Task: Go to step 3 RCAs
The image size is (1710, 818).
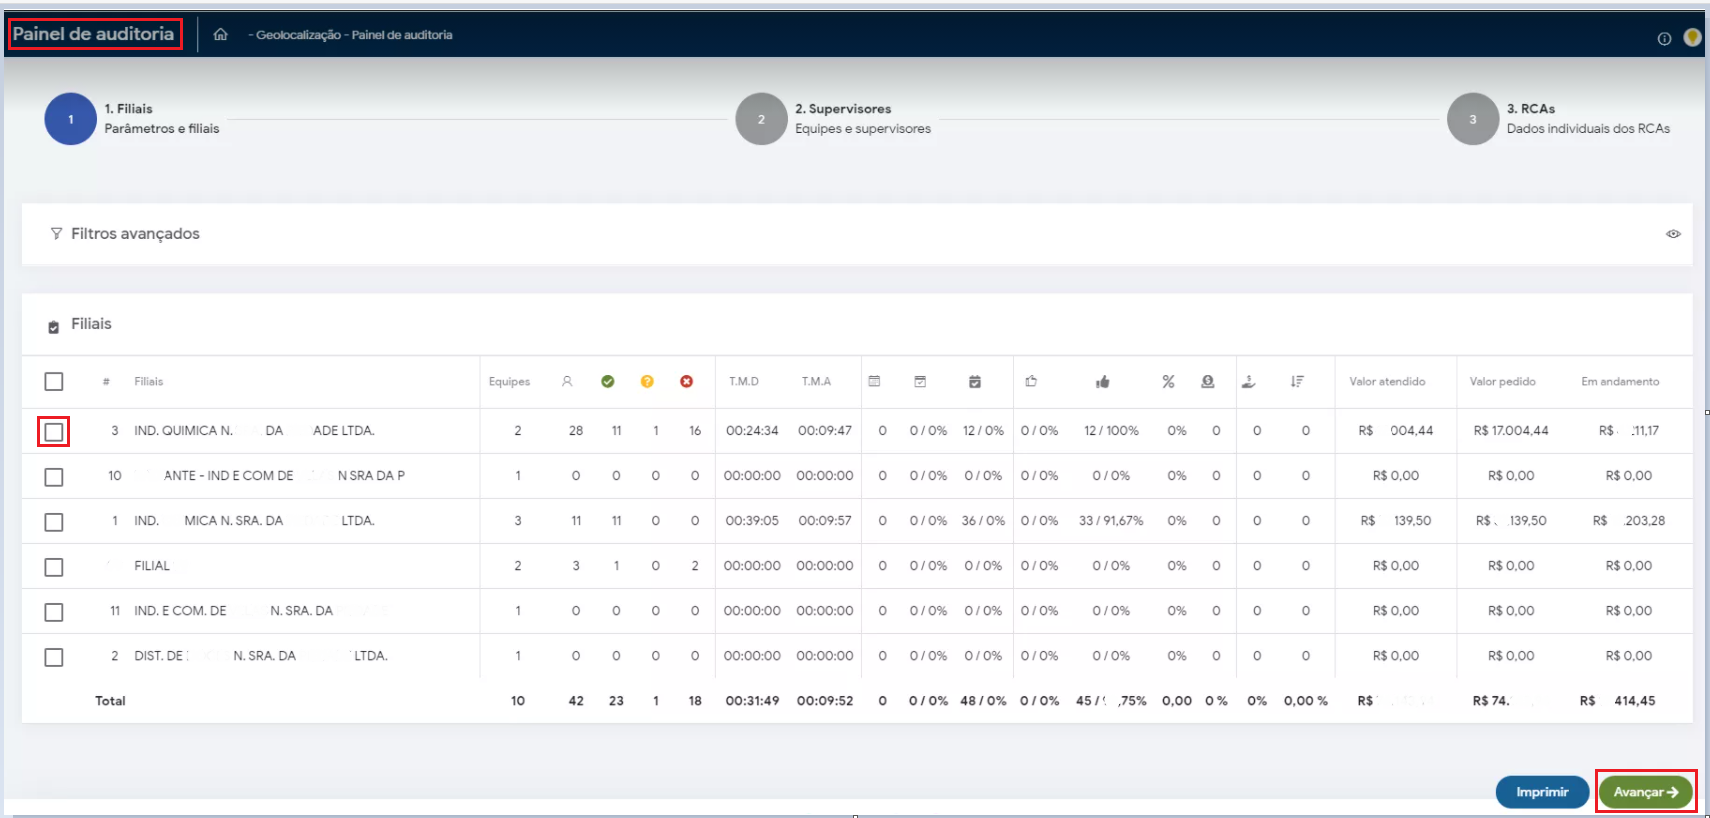Action: (x=1472, y=119)
